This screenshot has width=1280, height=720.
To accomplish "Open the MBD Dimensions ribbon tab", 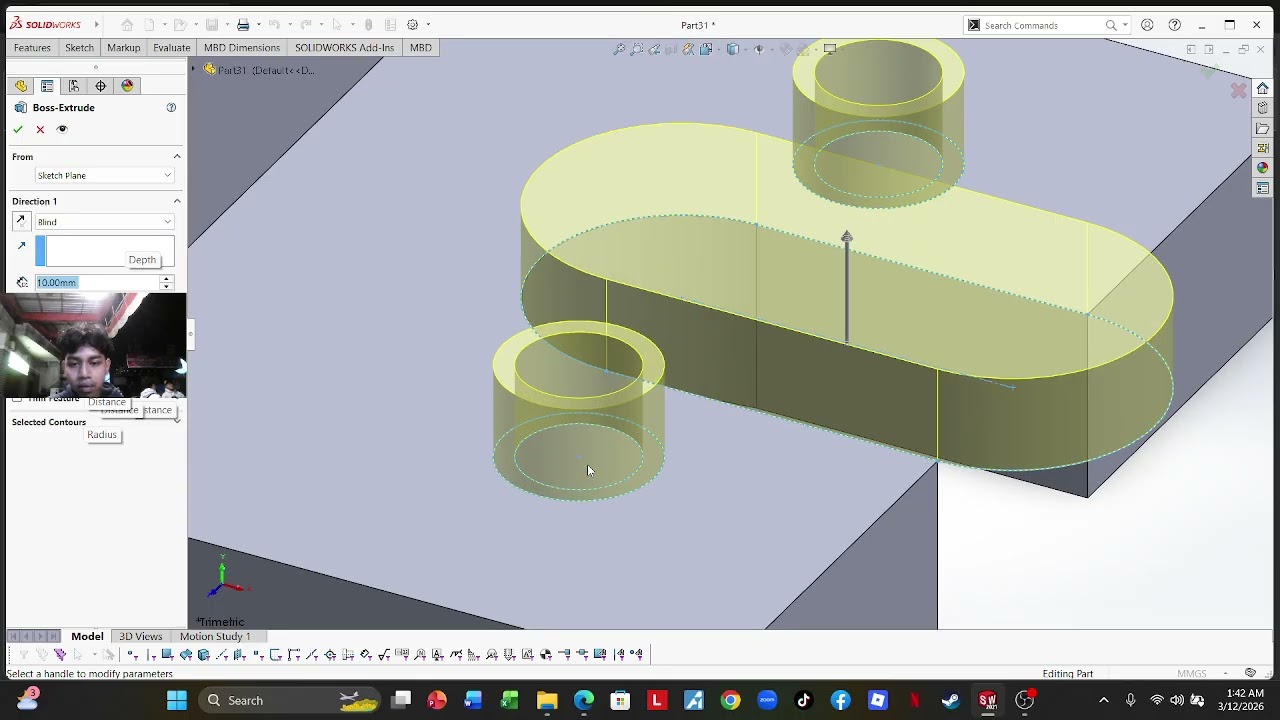I will pos(242,47).
